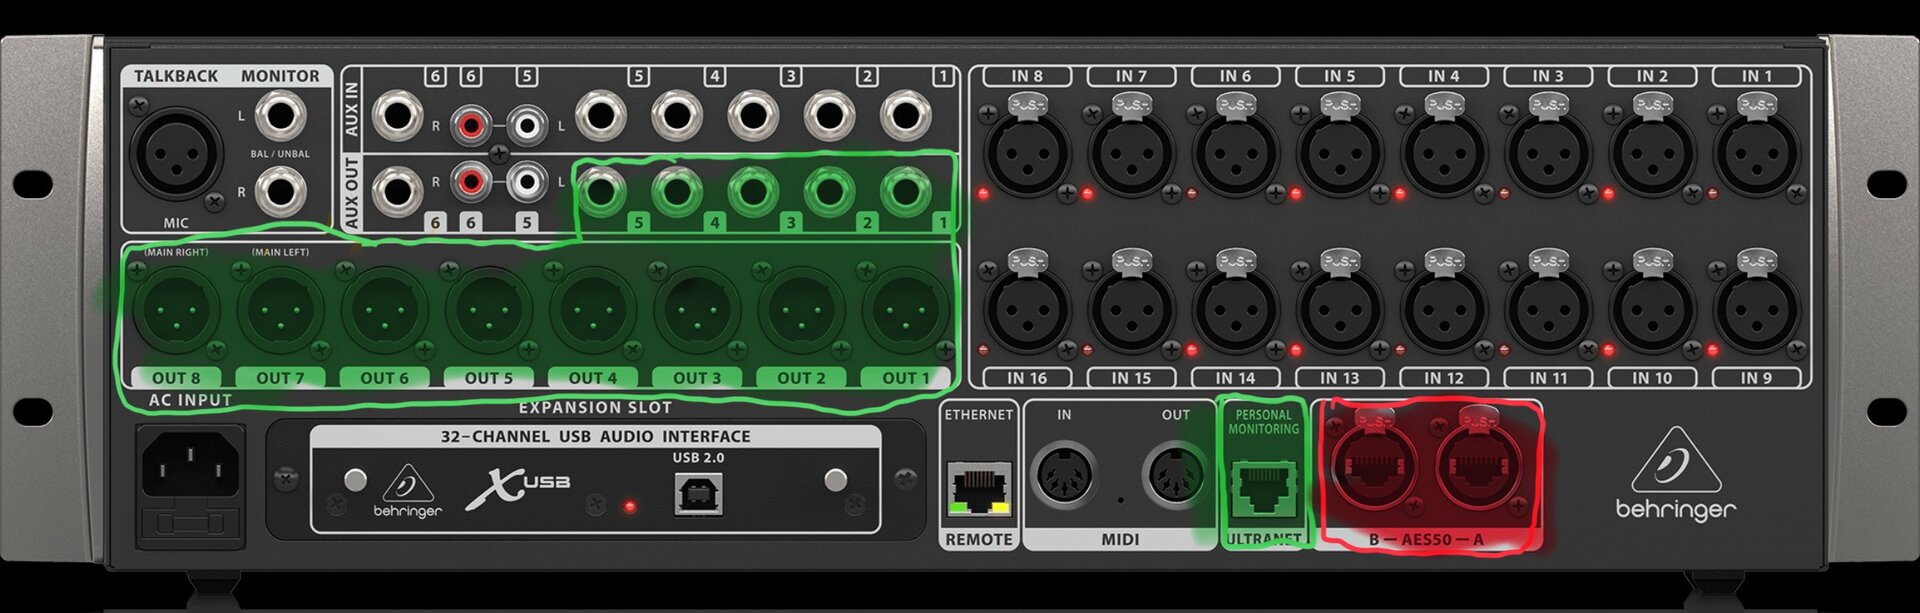Click the Monitor L jack

[281, 116]
